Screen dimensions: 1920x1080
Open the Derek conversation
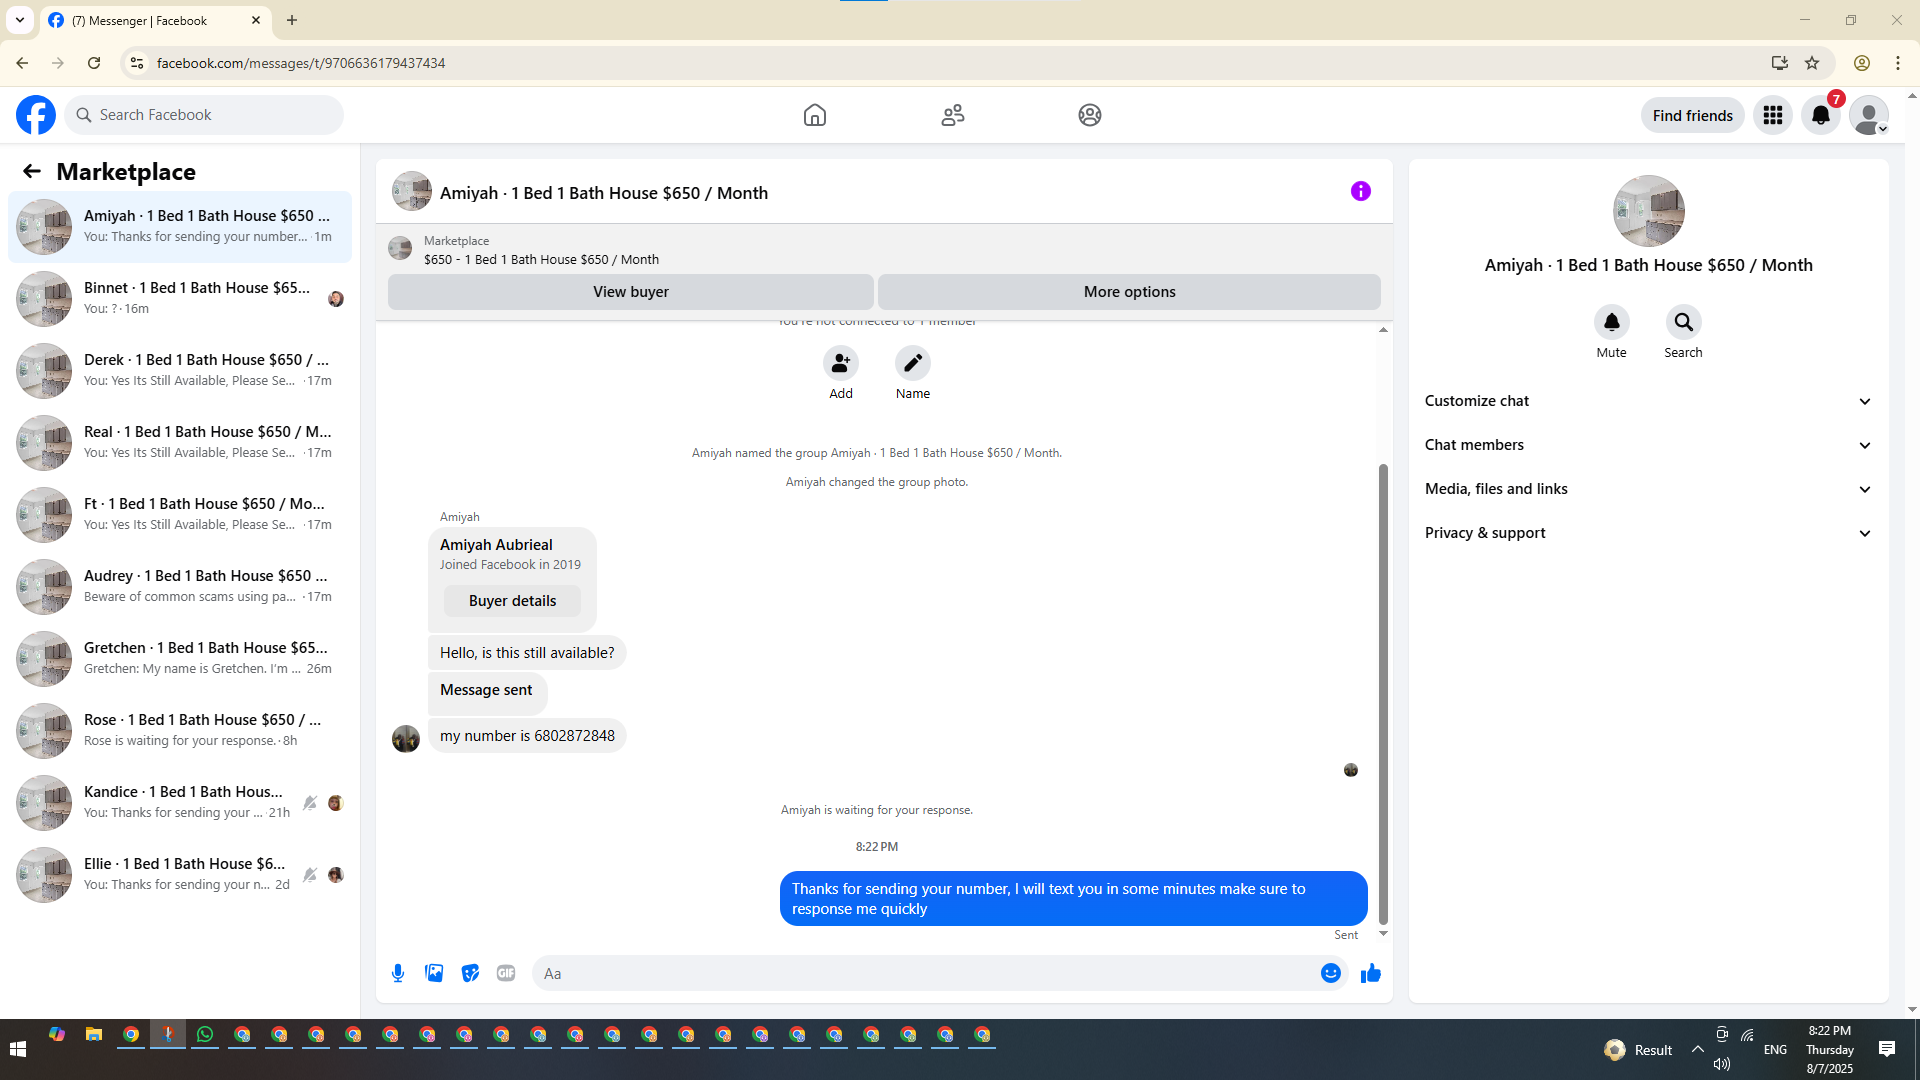(180, 371)
